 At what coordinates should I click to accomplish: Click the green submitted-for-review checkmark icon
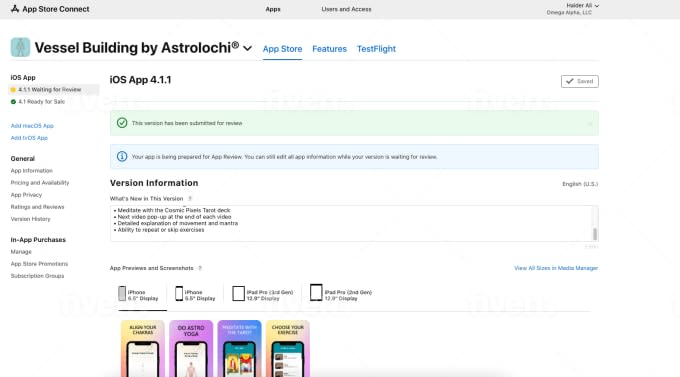point(122,123)
